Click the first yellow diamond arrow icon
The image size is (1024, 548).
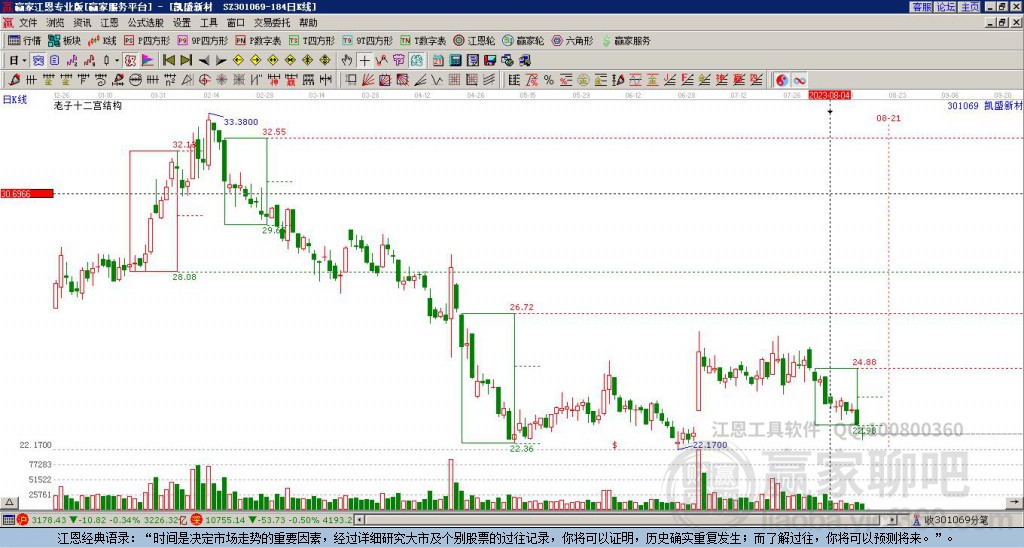[x=238, y=60]
